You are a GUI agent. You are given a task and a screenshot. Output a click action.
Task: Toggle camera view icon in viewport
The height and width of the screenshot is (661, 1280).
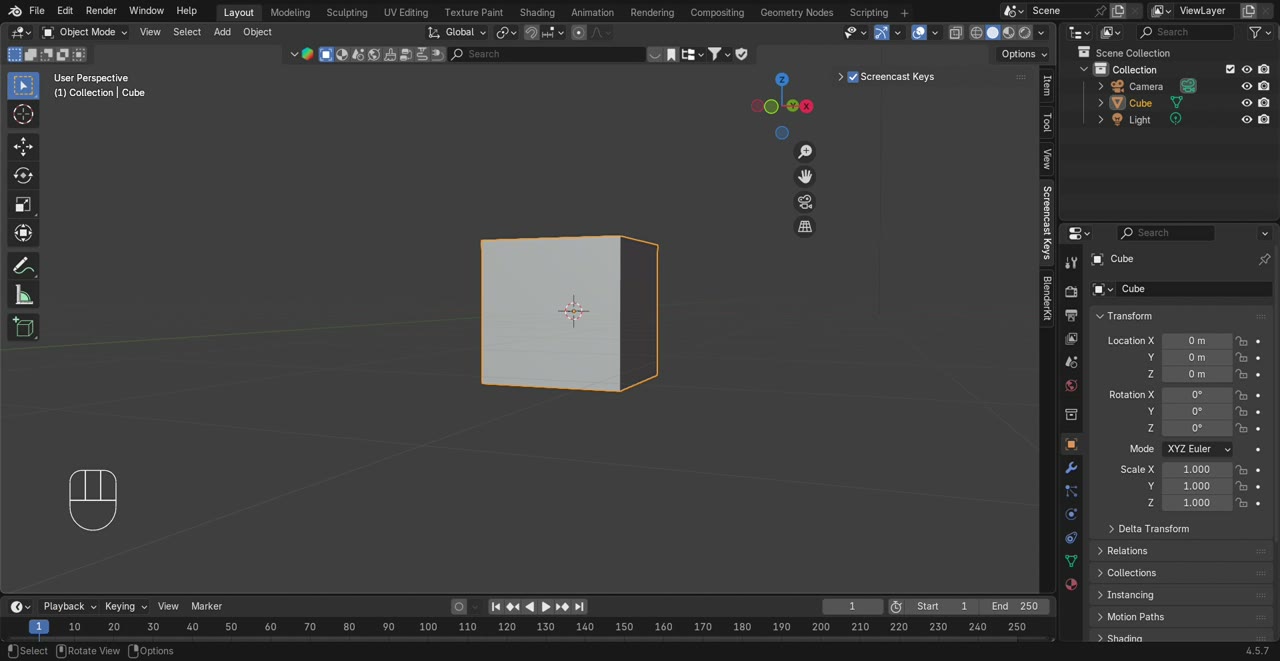click(x=805, y=202)
